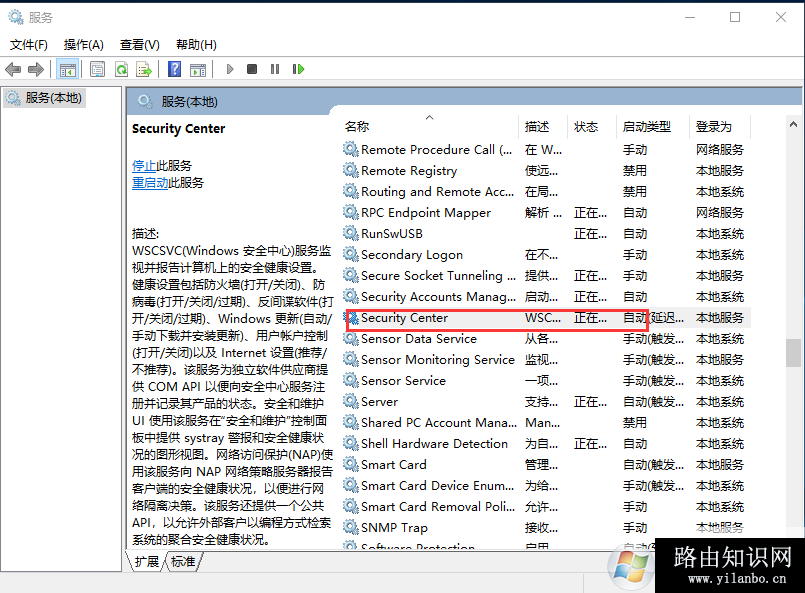Switch to the 扩展 tab
805x593 pixels.
(147, 561)
